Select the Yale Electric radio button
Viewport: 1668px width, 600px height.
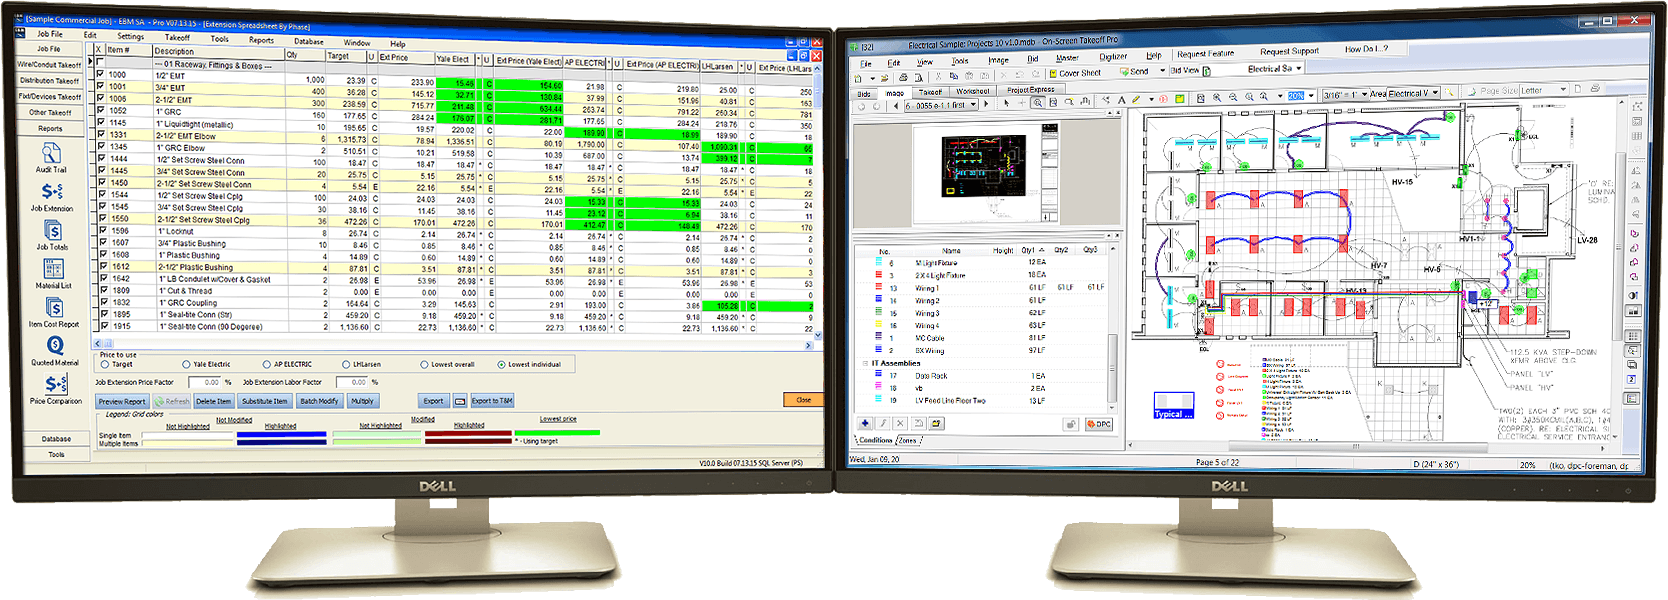pyautogui.click(x=186, y=364)
